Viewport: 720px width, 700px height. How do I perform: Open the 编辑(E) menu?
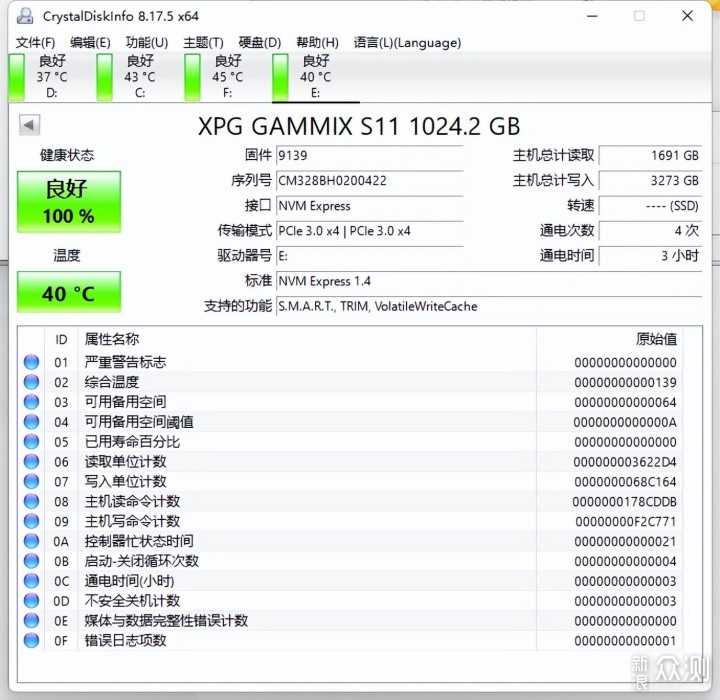[x=90, y=43]
